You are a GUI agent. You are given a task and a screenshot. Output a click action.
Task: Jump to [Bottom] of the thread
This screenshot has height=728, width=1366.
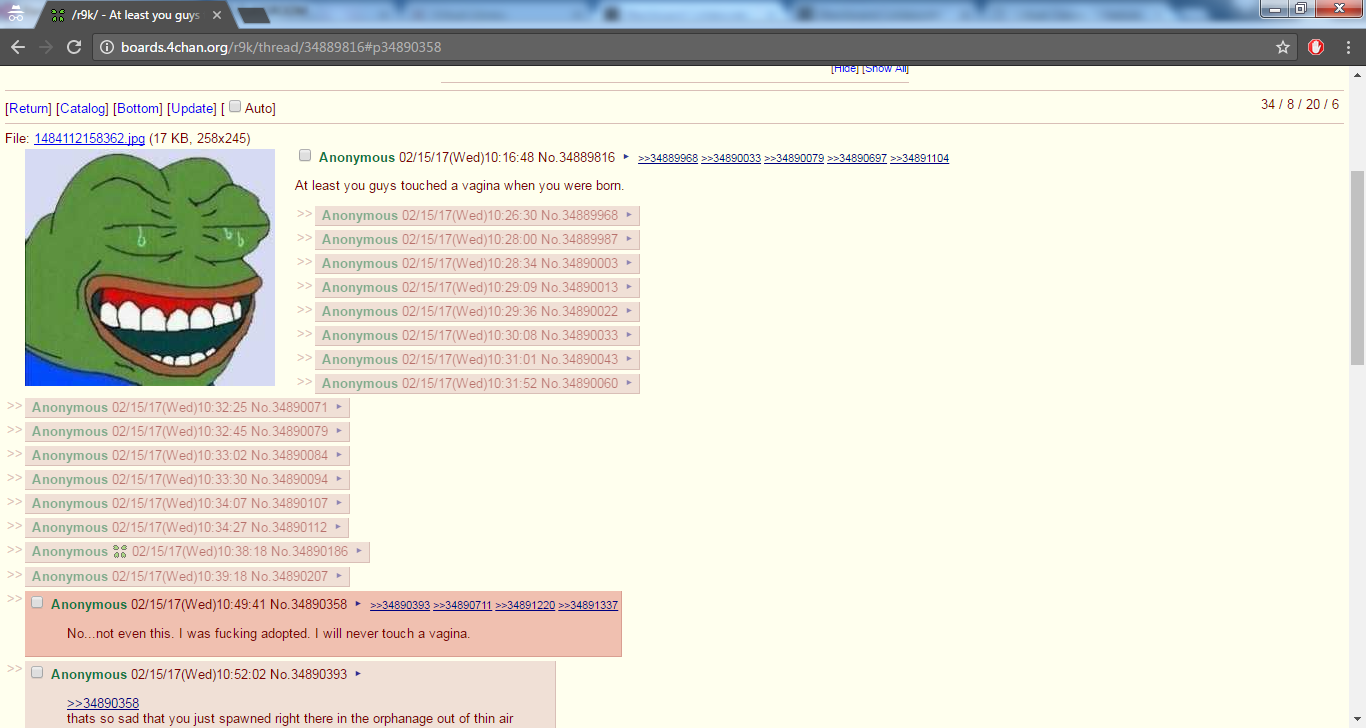[x=138, y=108]
